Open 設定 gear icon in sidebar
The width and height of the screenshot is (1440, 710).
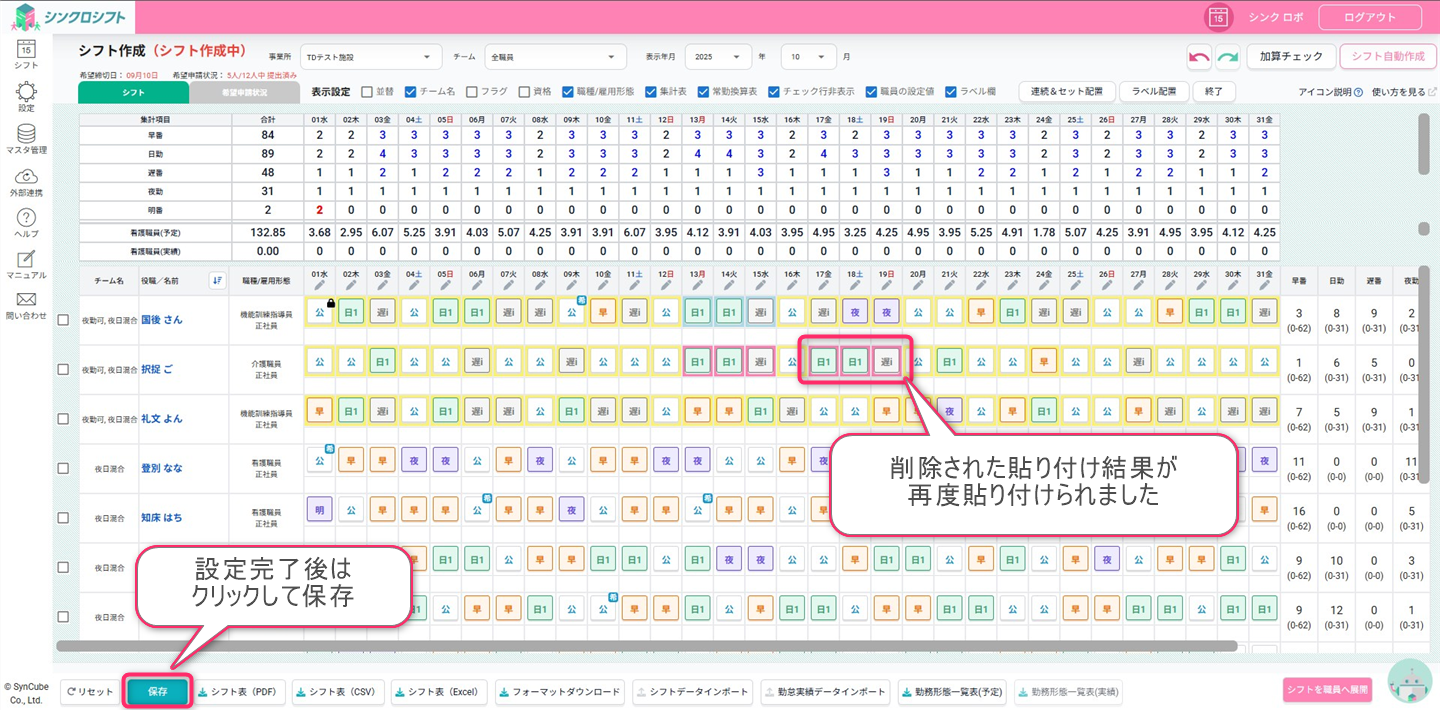click(x=26, y=92)
